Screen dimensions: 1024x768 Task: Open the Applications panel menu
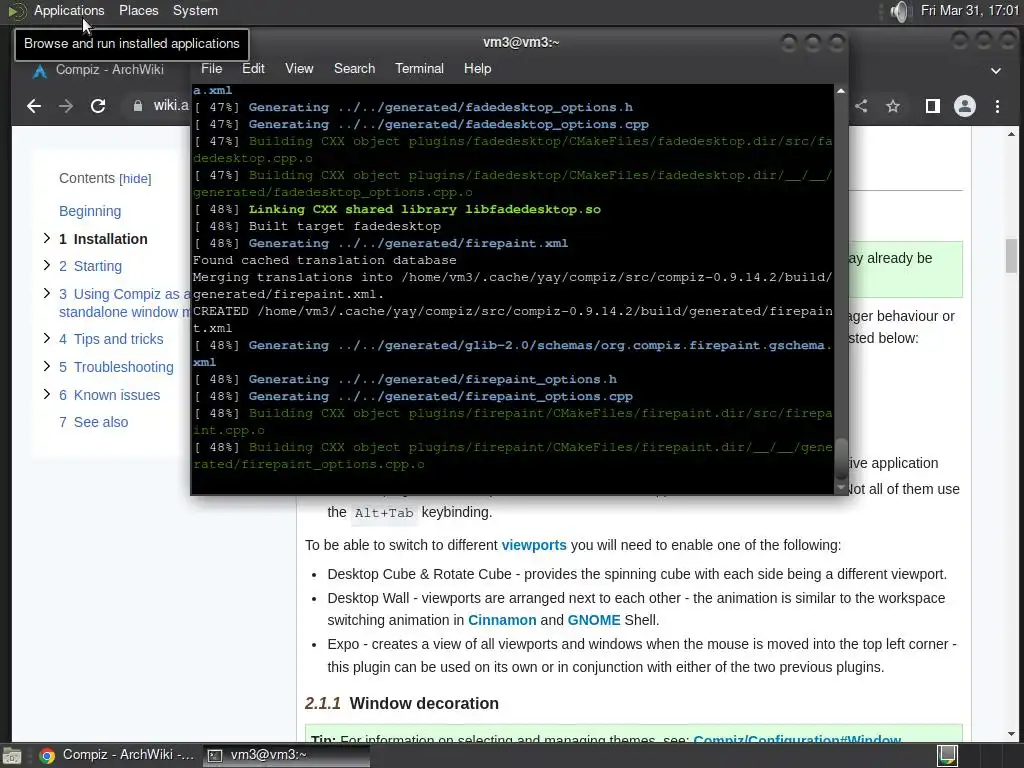pyautogui.click(x=69, y=10)
